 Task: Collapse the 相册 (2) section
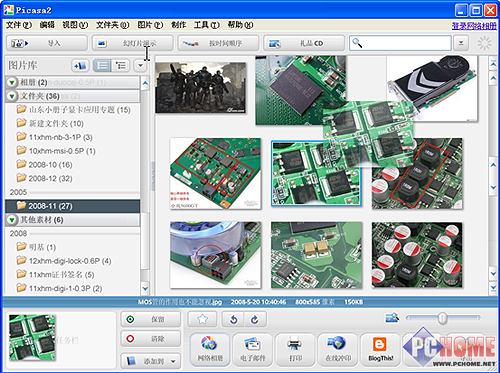(x=12, y=82)
